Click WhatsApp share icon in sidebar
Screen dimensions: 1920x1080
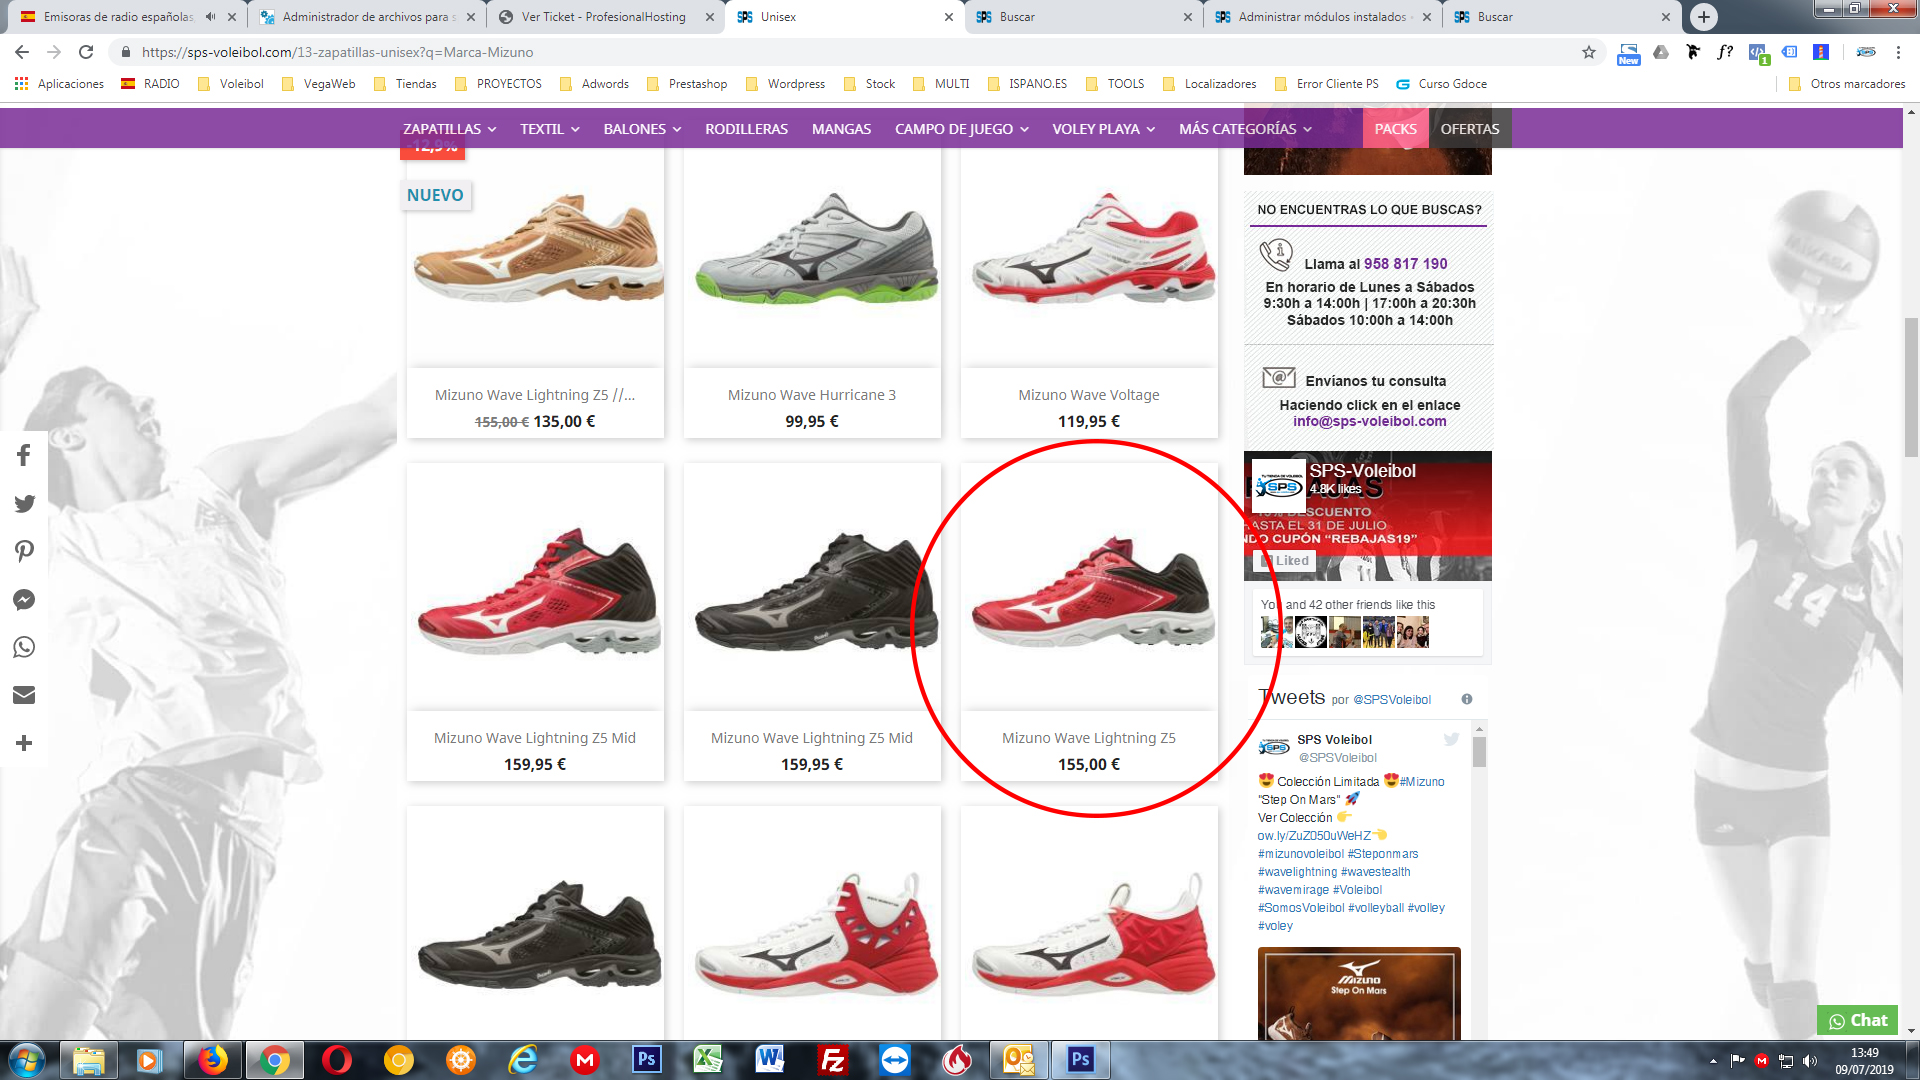tap(24, 647)
